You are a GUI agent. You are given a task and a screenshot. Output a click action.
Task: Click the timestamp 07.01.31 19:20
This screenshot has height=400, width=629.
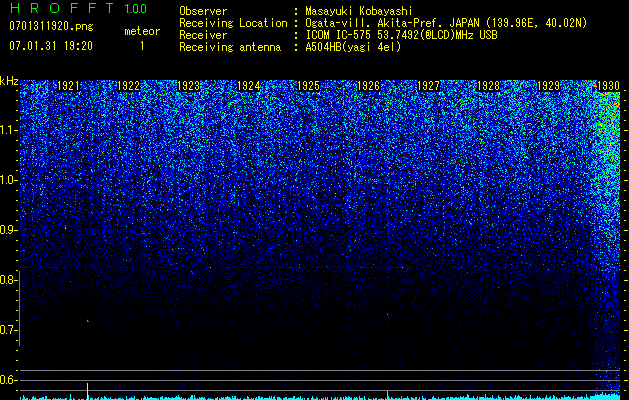[x=51, y=46]
